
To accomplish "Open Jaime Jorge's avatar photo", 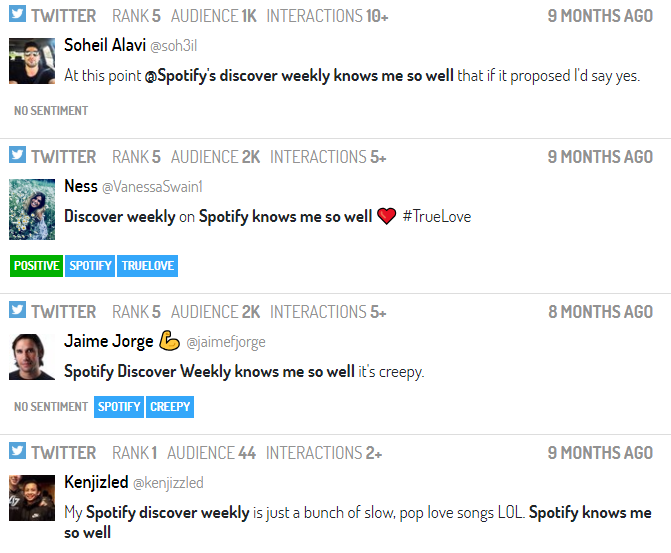I will tap(32, 357).
